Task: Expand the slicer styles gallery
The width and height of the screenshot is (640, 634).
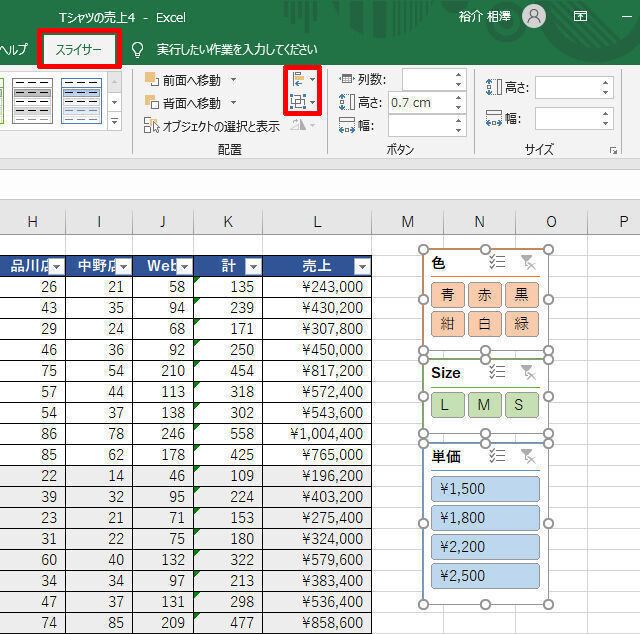Action: pos(115,122)
